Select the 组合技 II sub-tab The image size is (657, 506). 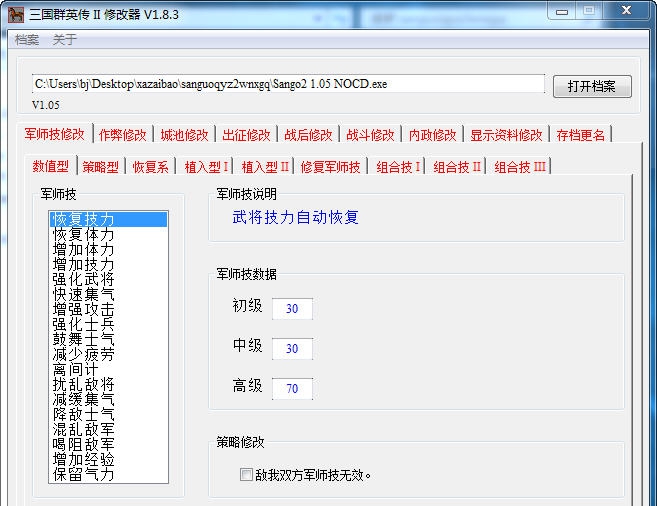click(457, 167)
